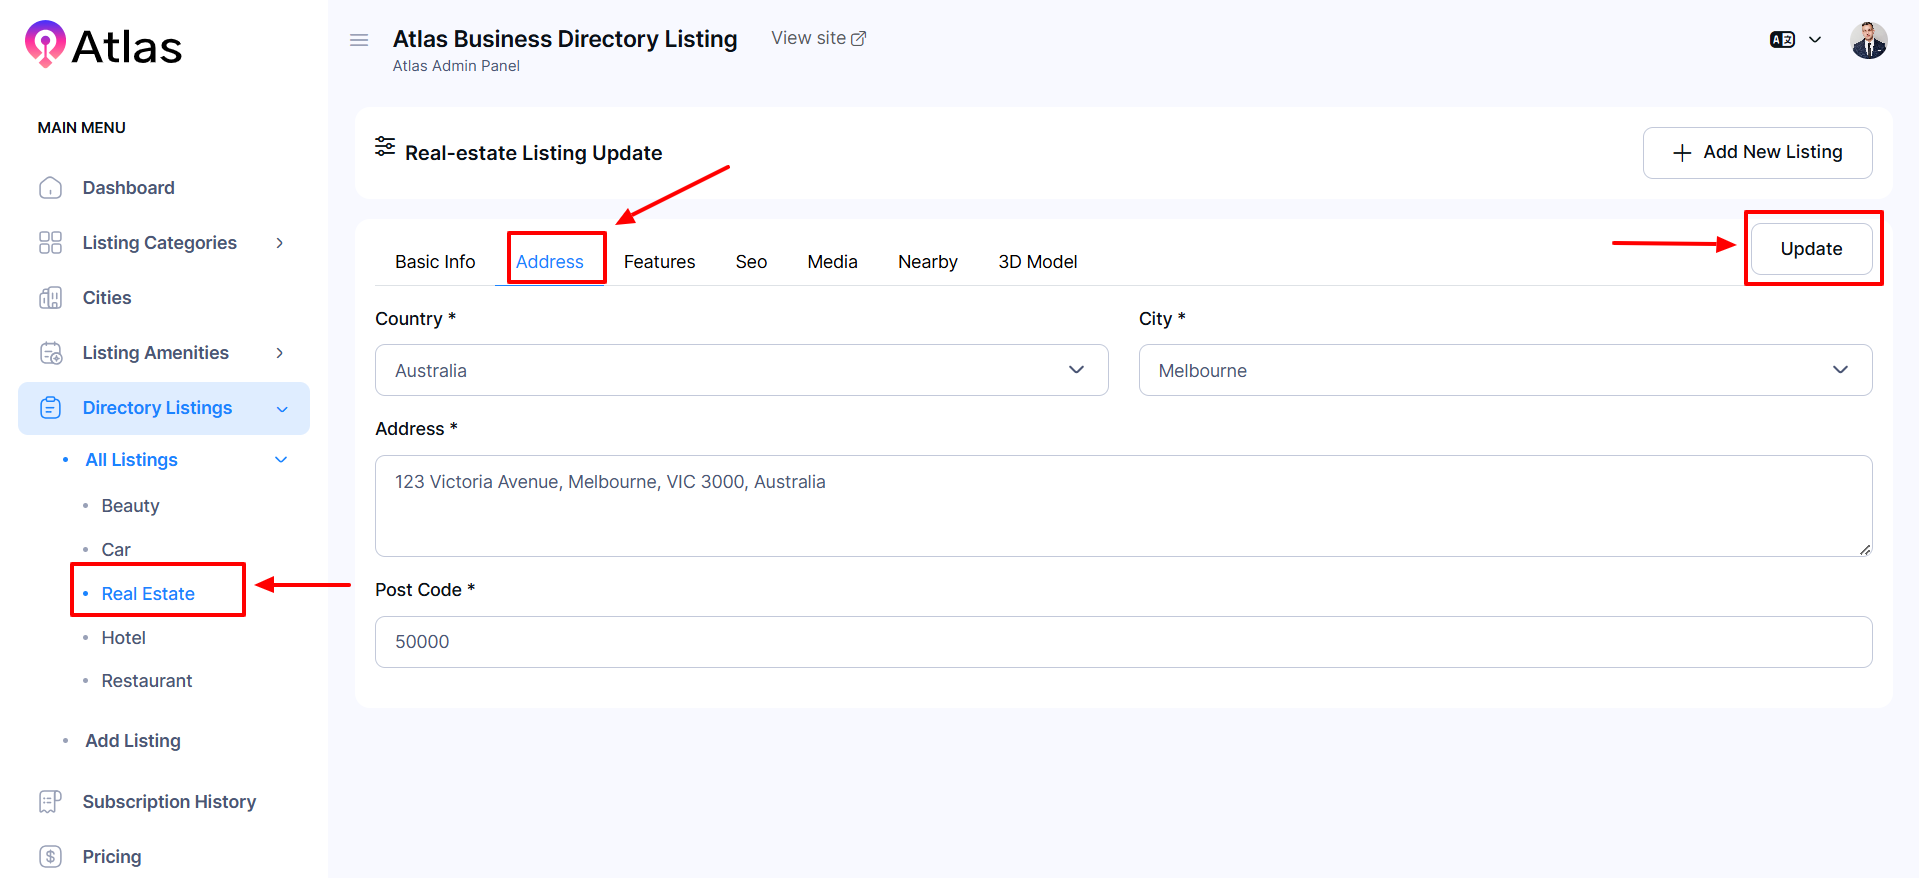Open the View site link
The image size is (1919, 878).
818,38
